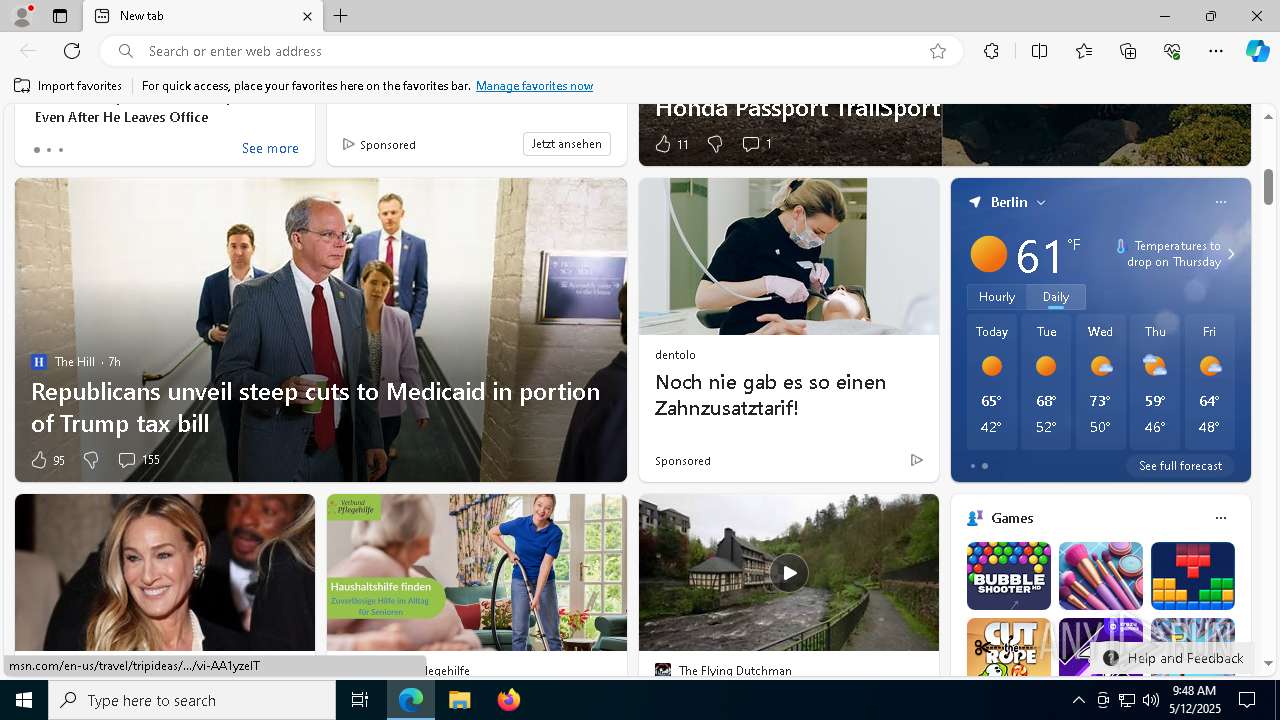Screen dimensions: 1280x720
Task: Open dentolo Zahnzusatztarif sponsored ad
Action: tap(770, 395)
